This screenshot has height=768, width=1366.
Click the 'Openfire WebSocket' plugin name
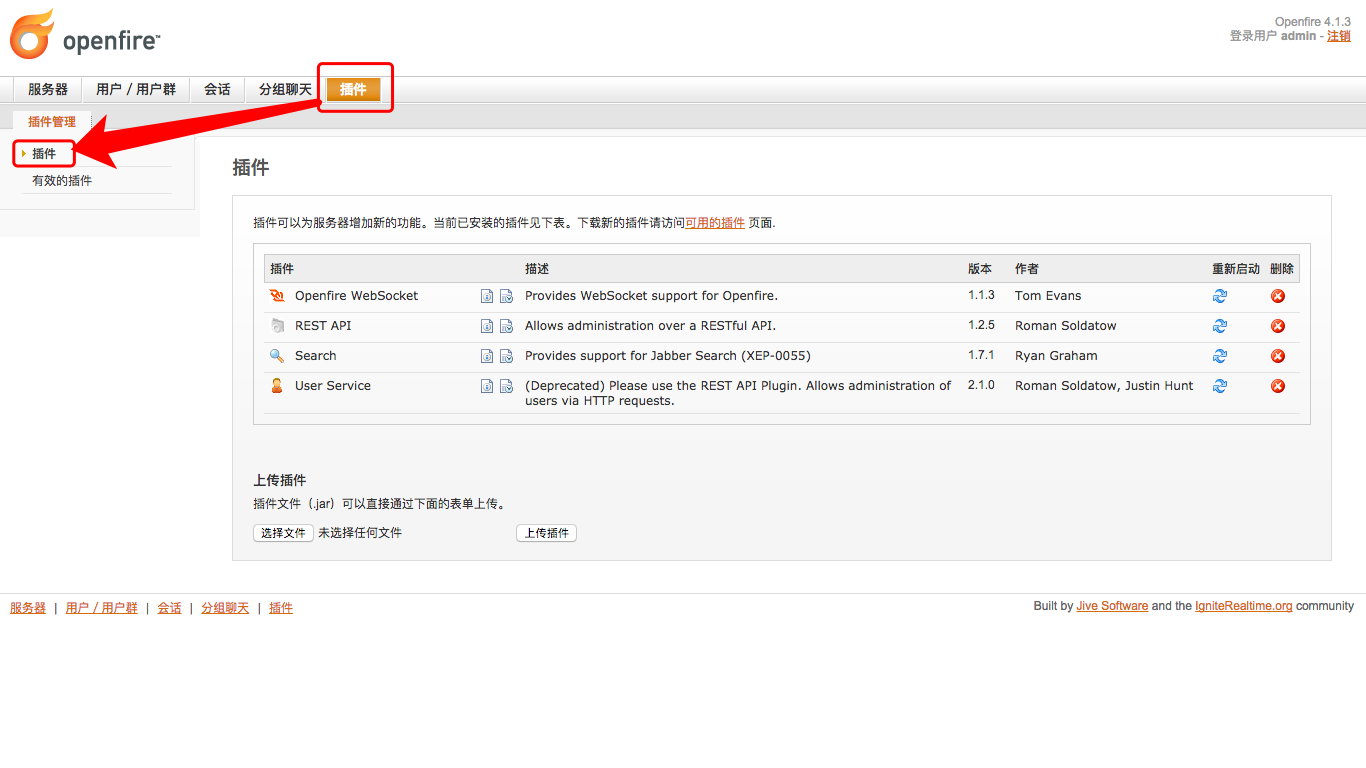point(356,296)
